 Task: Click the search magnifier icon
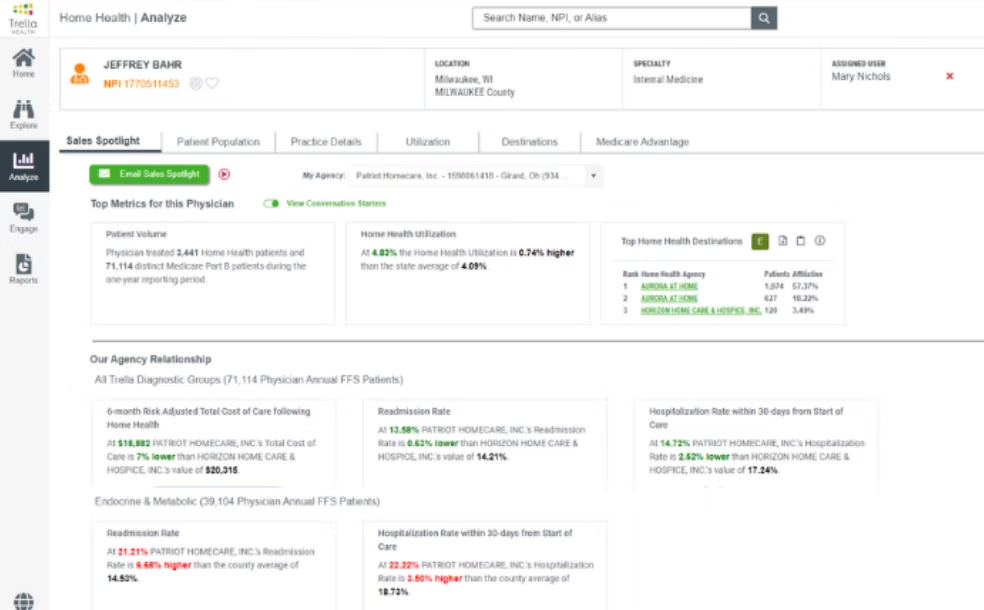(763, 17)
